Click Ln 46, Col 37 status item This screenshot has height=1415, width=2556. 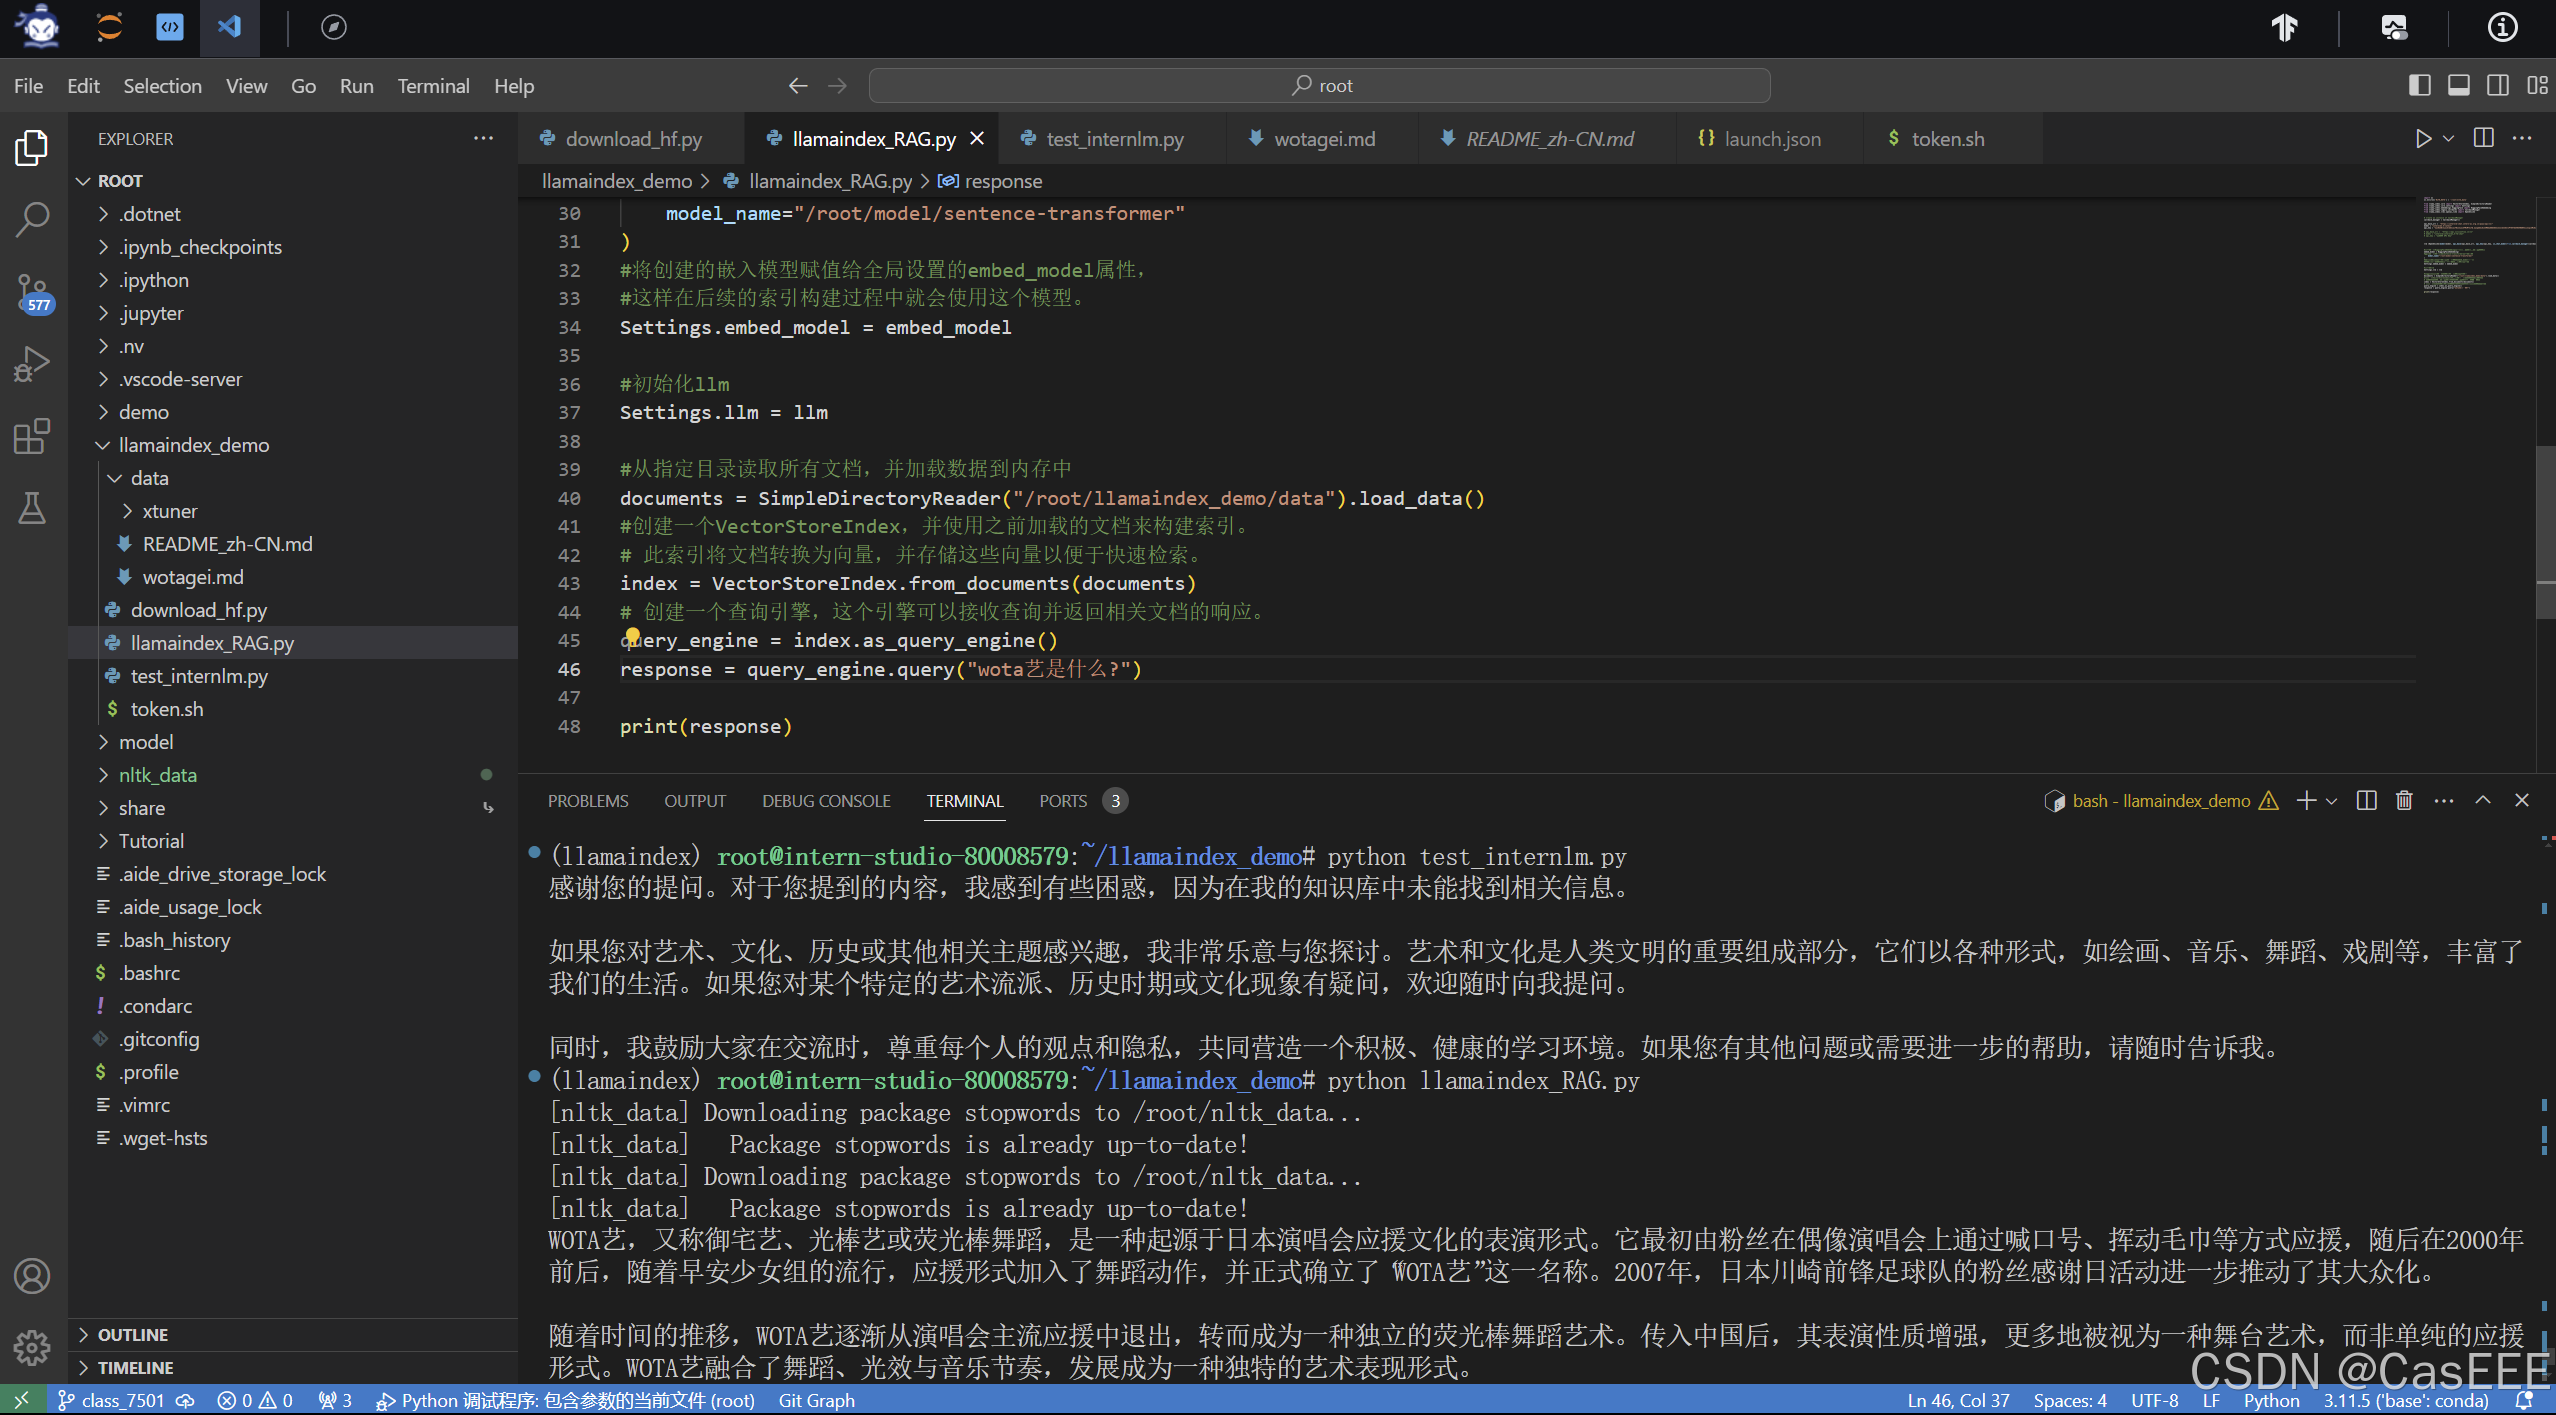(1957, 1400)
